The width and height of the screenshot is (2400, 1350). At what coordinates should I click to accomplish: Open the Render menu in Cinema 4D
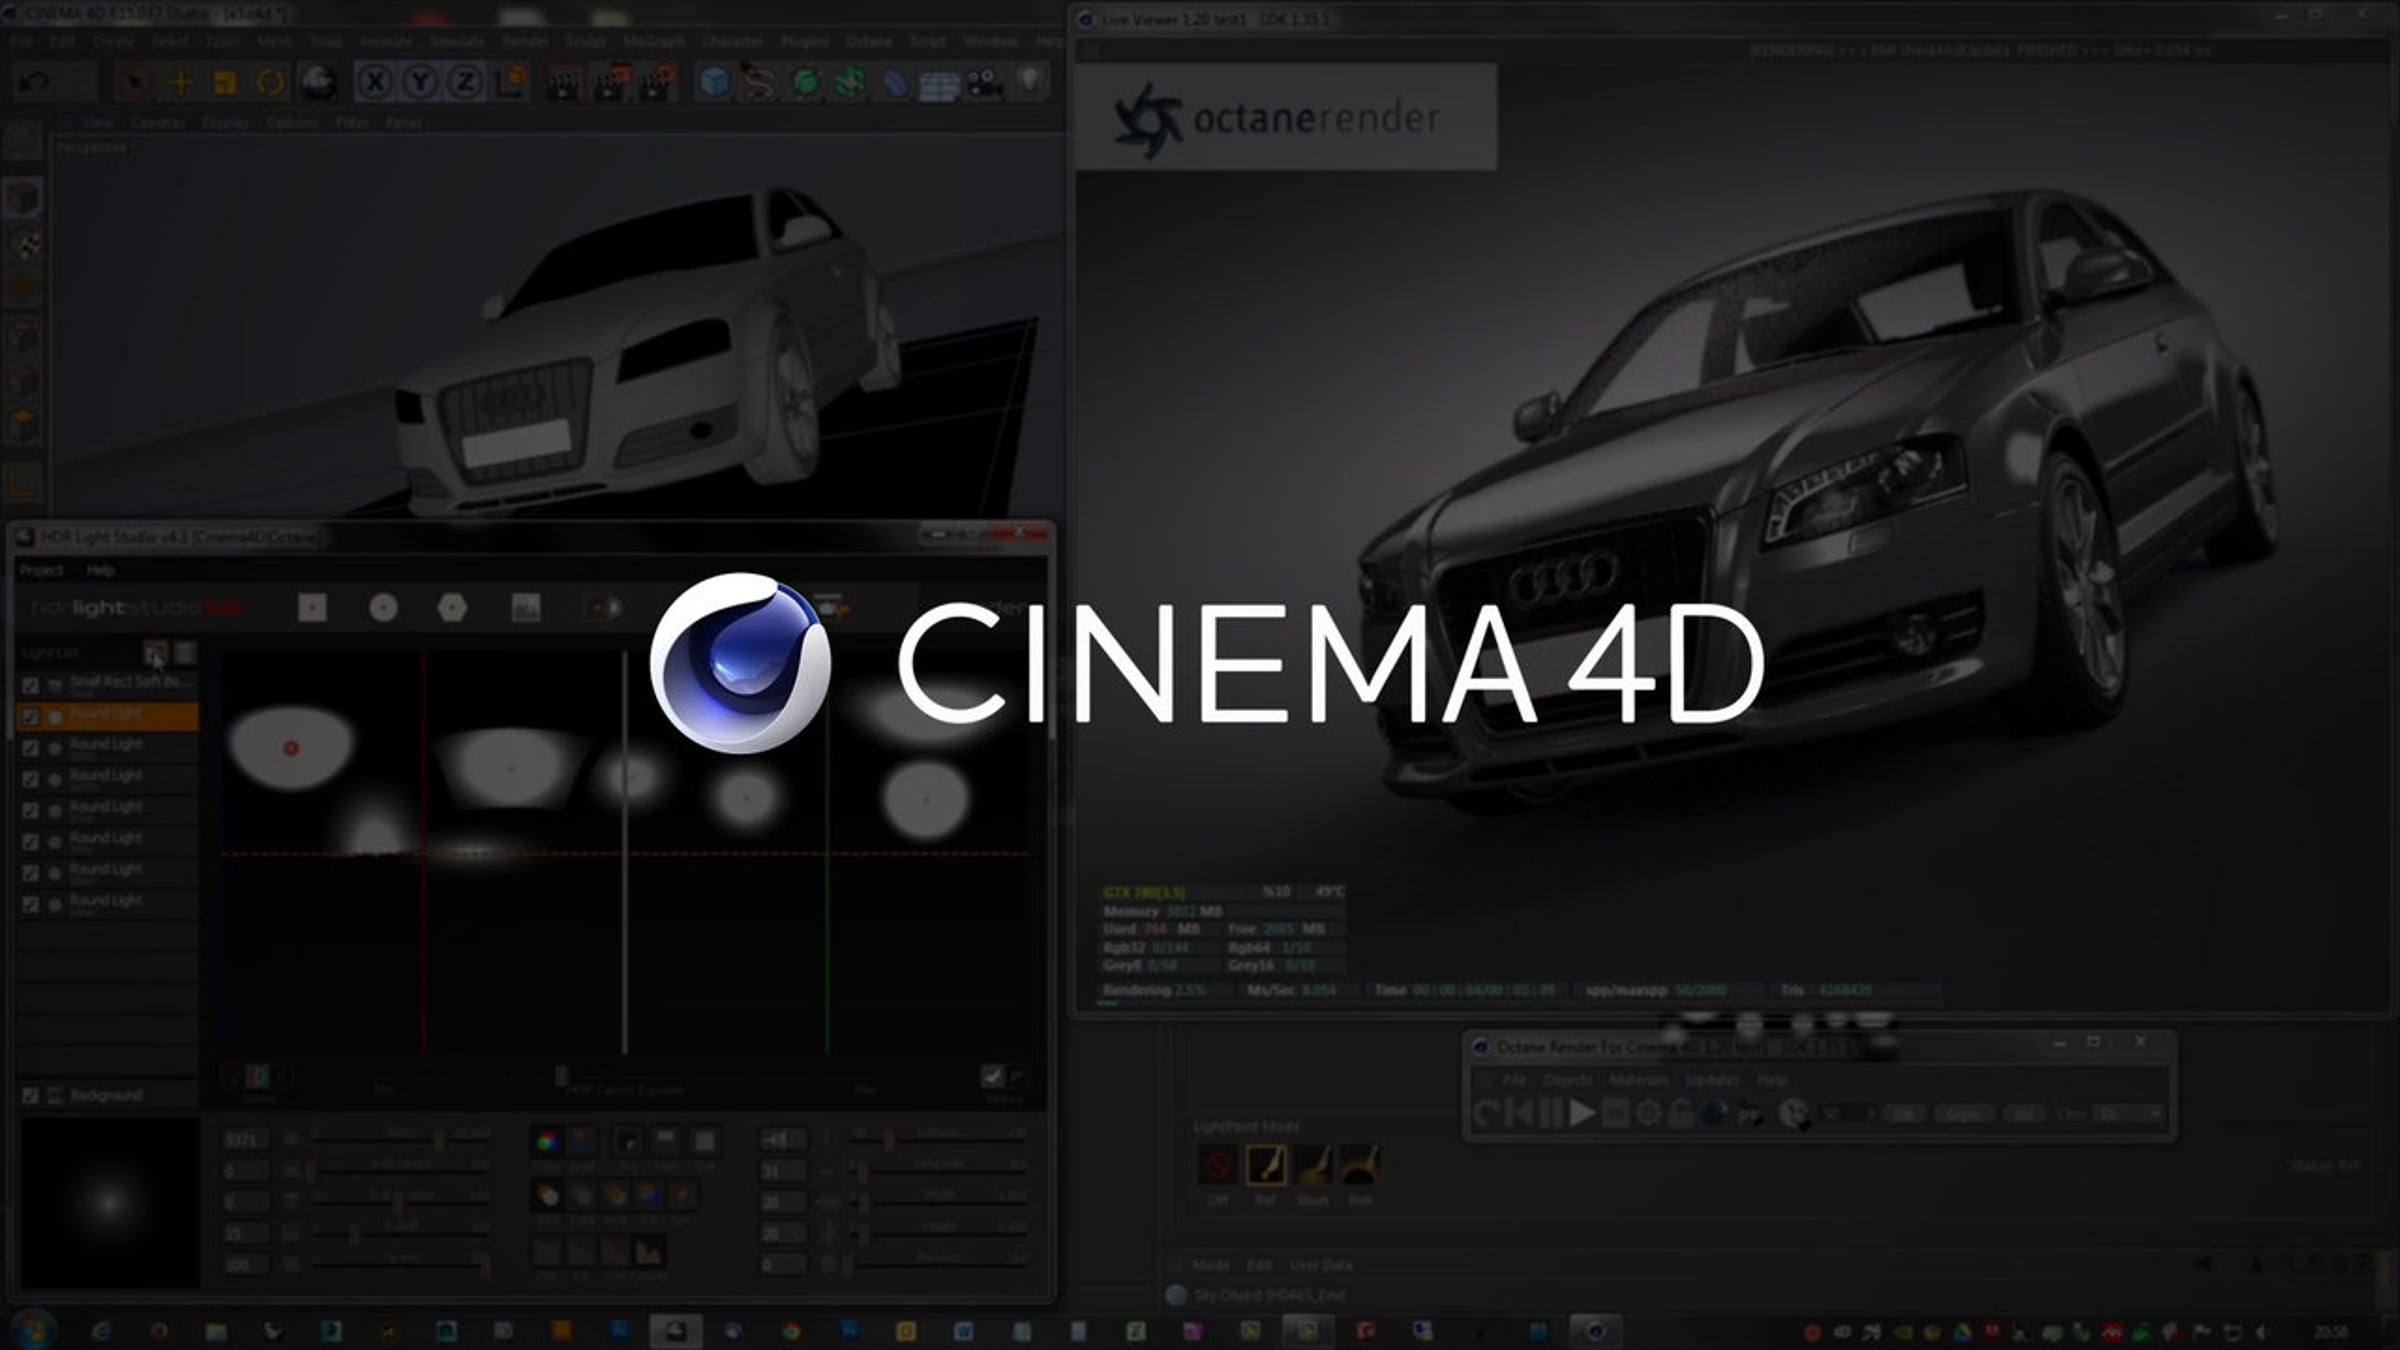click(x=525, y=41)
